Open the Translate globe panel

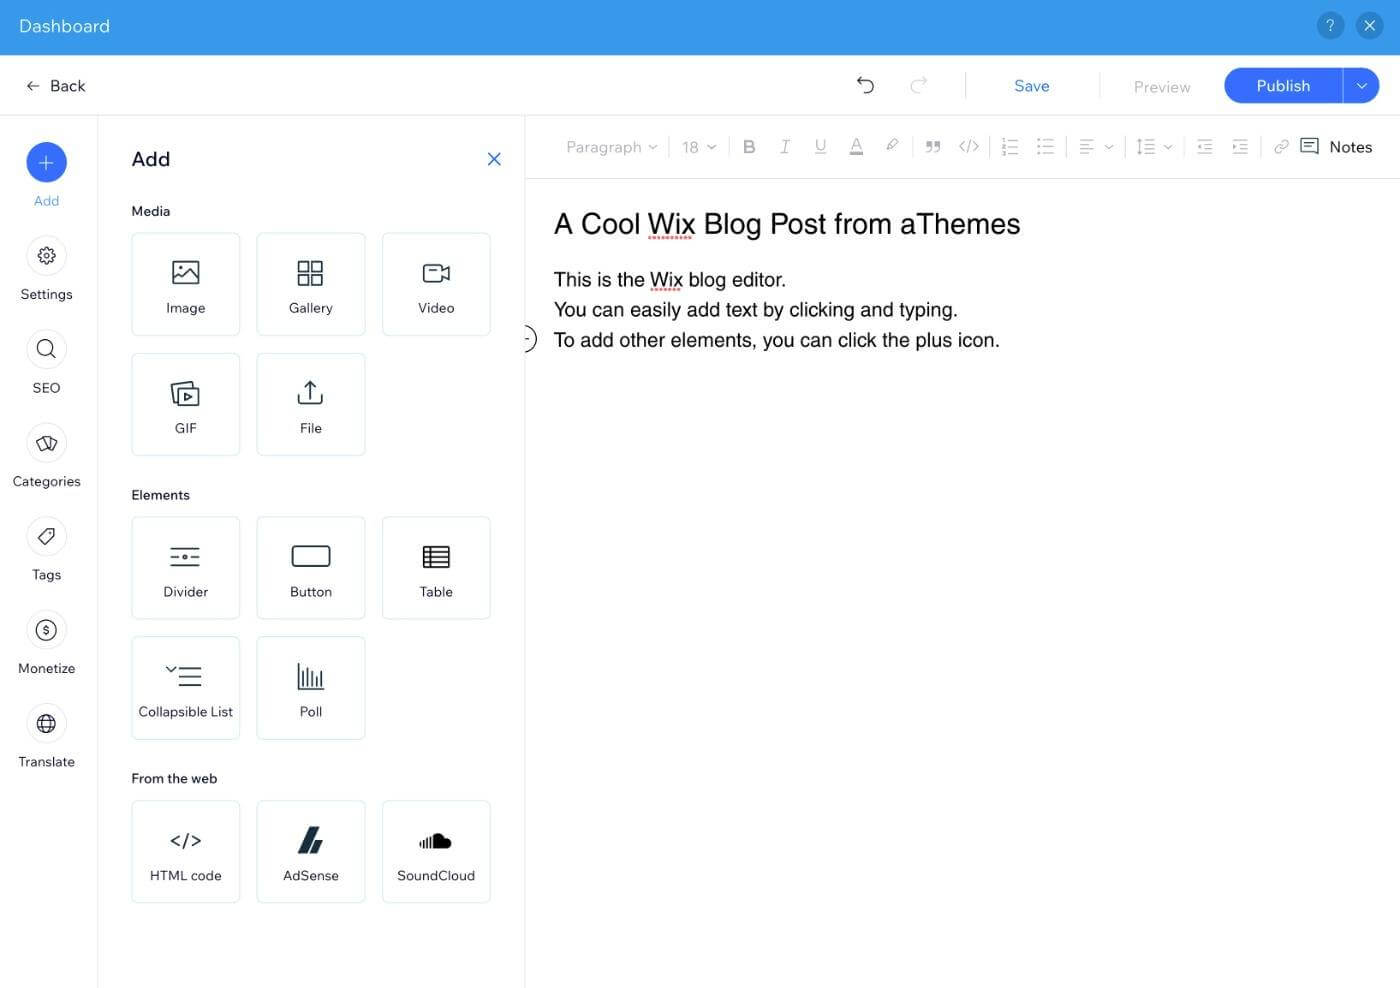pyautogui.click(x=46, y=723)
